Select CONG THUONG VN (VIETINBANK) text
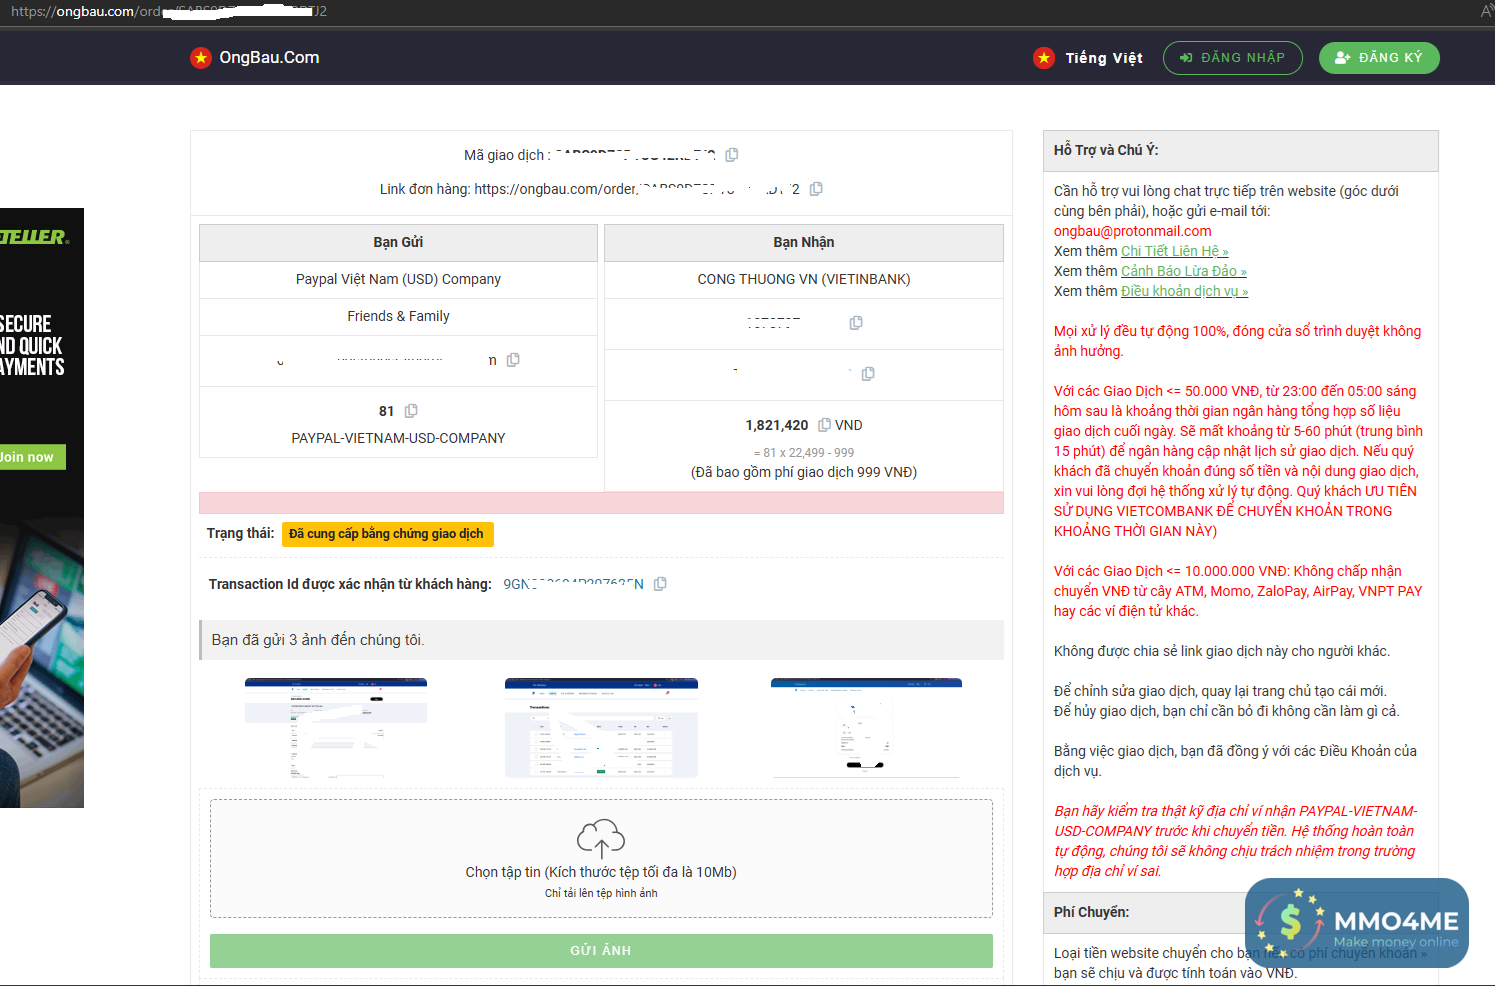Image resolution: width=1495 pixels, height=986 pixels. click(x=804, y=279)
